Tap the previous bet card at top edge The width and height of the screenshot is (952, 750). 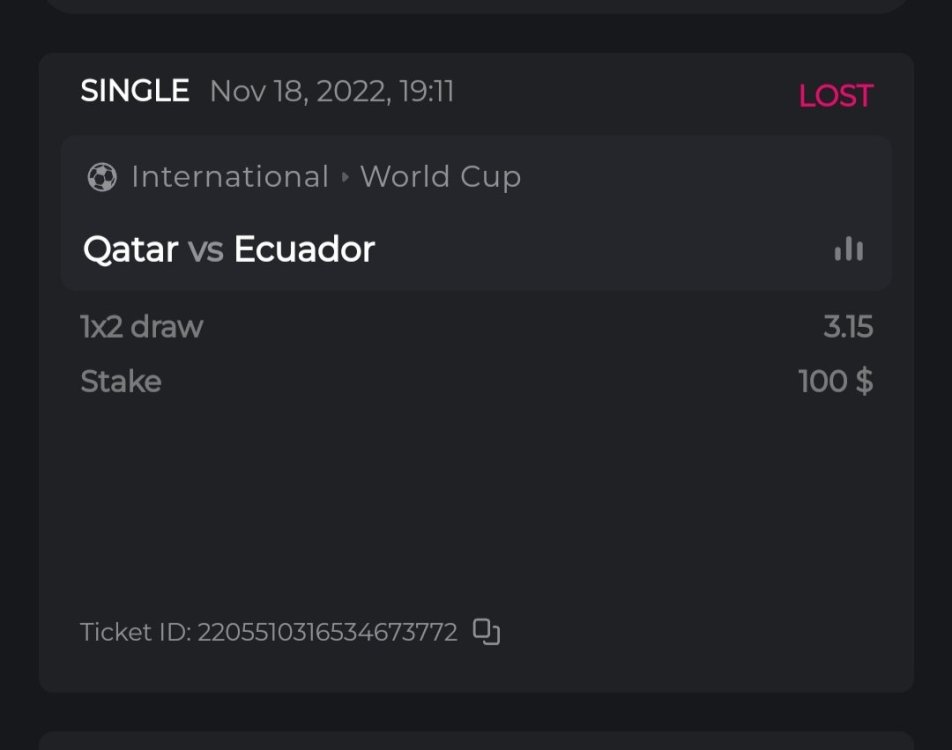click(476, 5)
